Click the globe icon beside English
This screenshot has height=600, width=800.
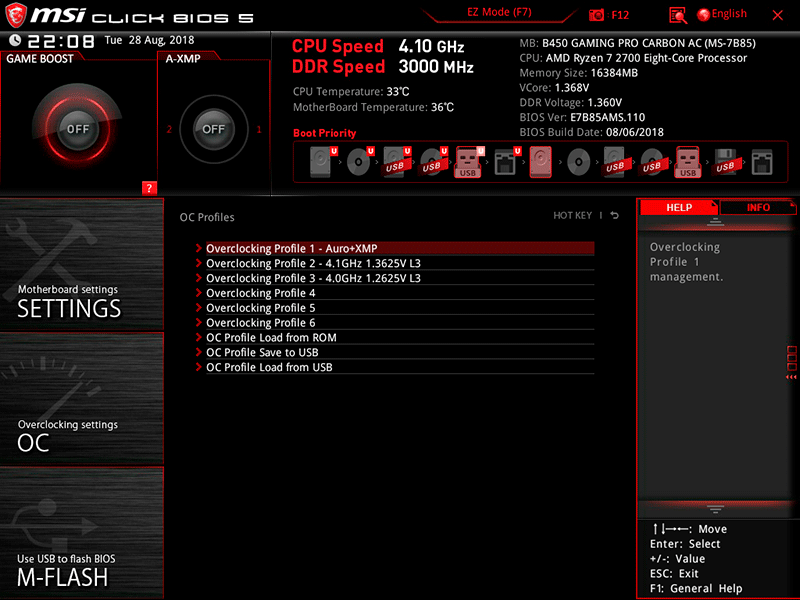coord(703,14)
